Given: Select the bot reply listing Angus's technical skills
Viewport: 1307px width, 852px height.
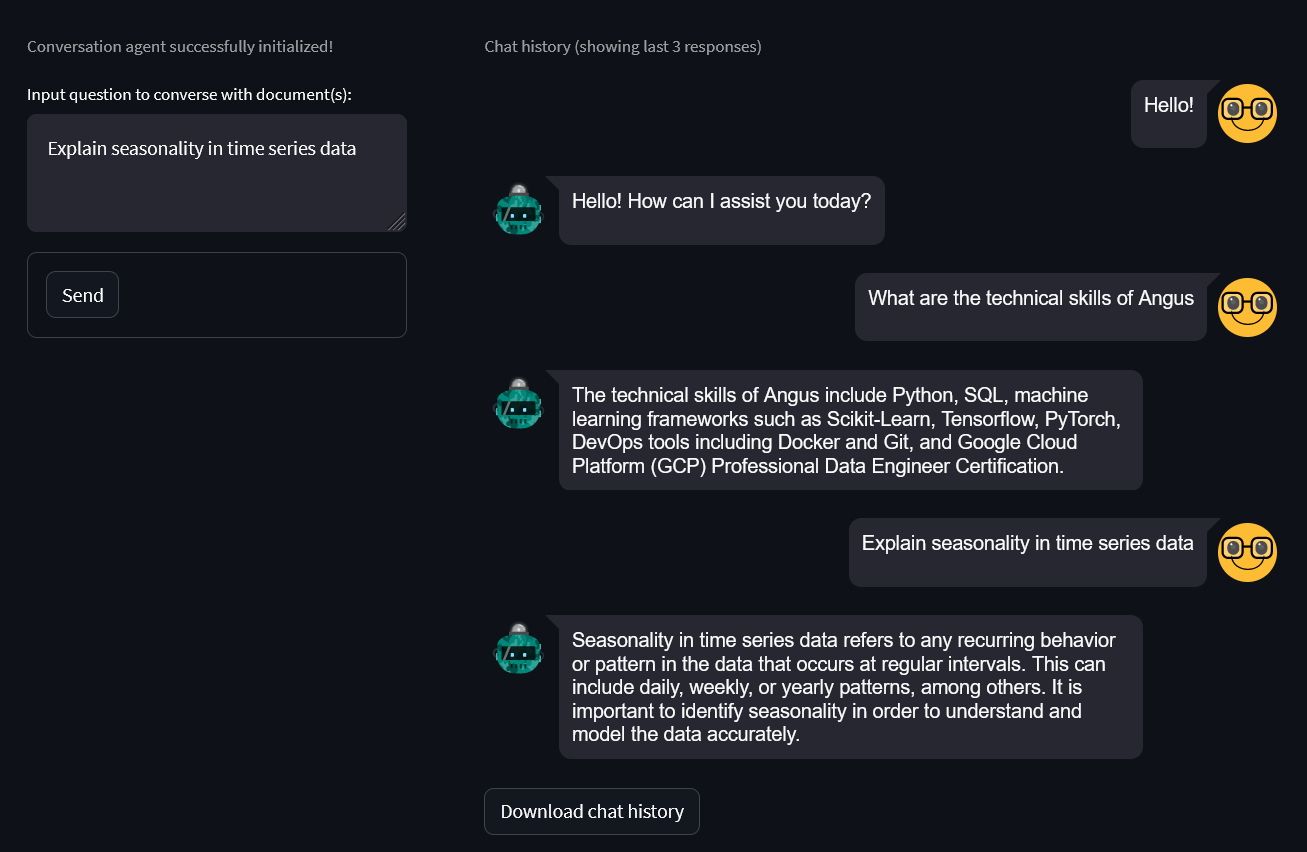Looking at the screenshot, I should click(x=851, y=430).
